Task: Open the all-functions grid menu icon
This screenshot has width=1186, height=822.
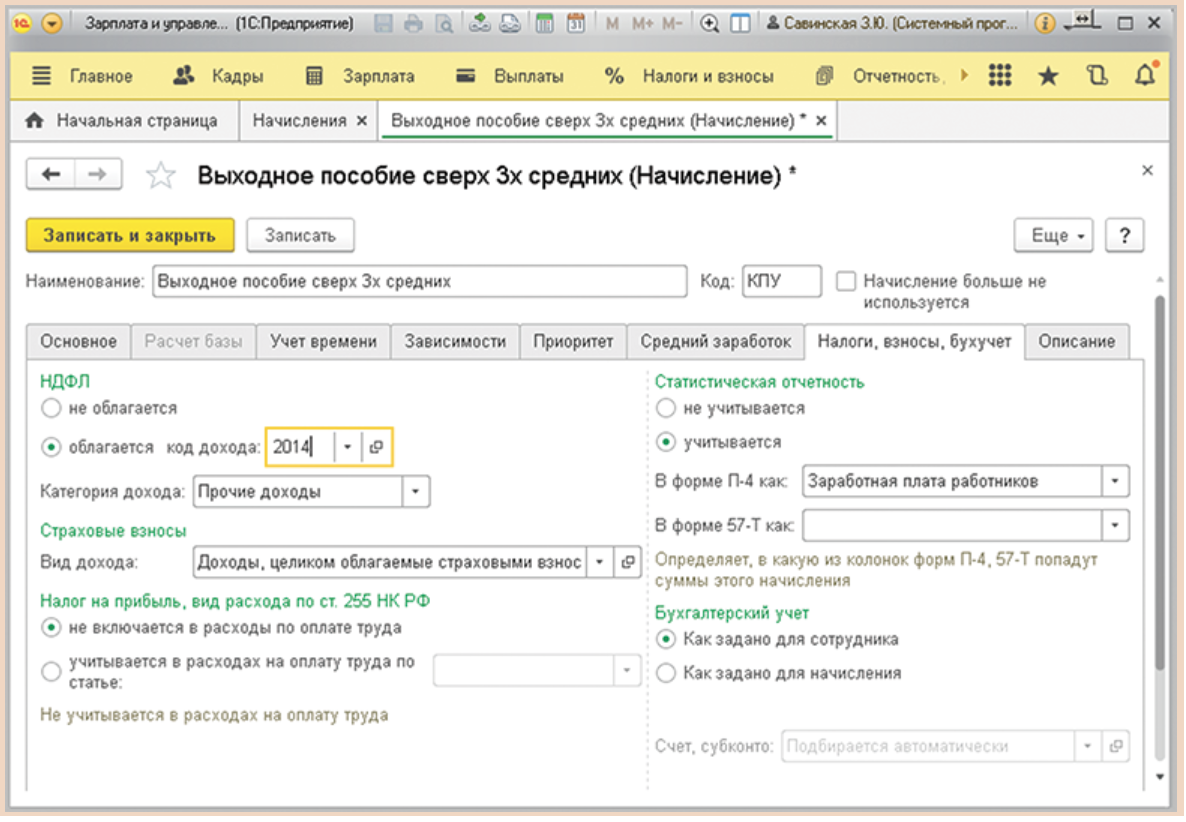Action: click(x=1000, y=76)
